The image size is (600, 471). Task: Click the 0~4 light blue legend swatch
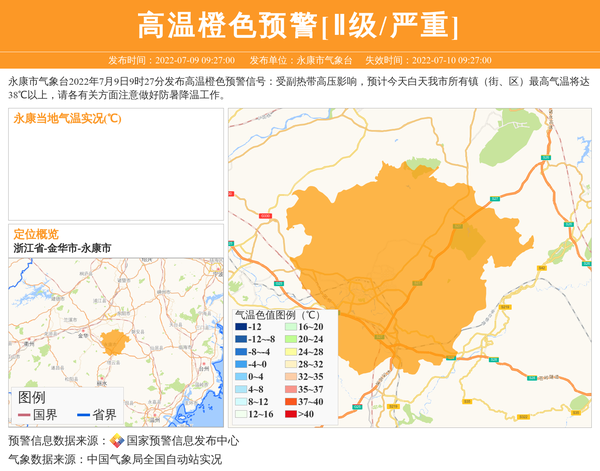[x=240, y=377]
